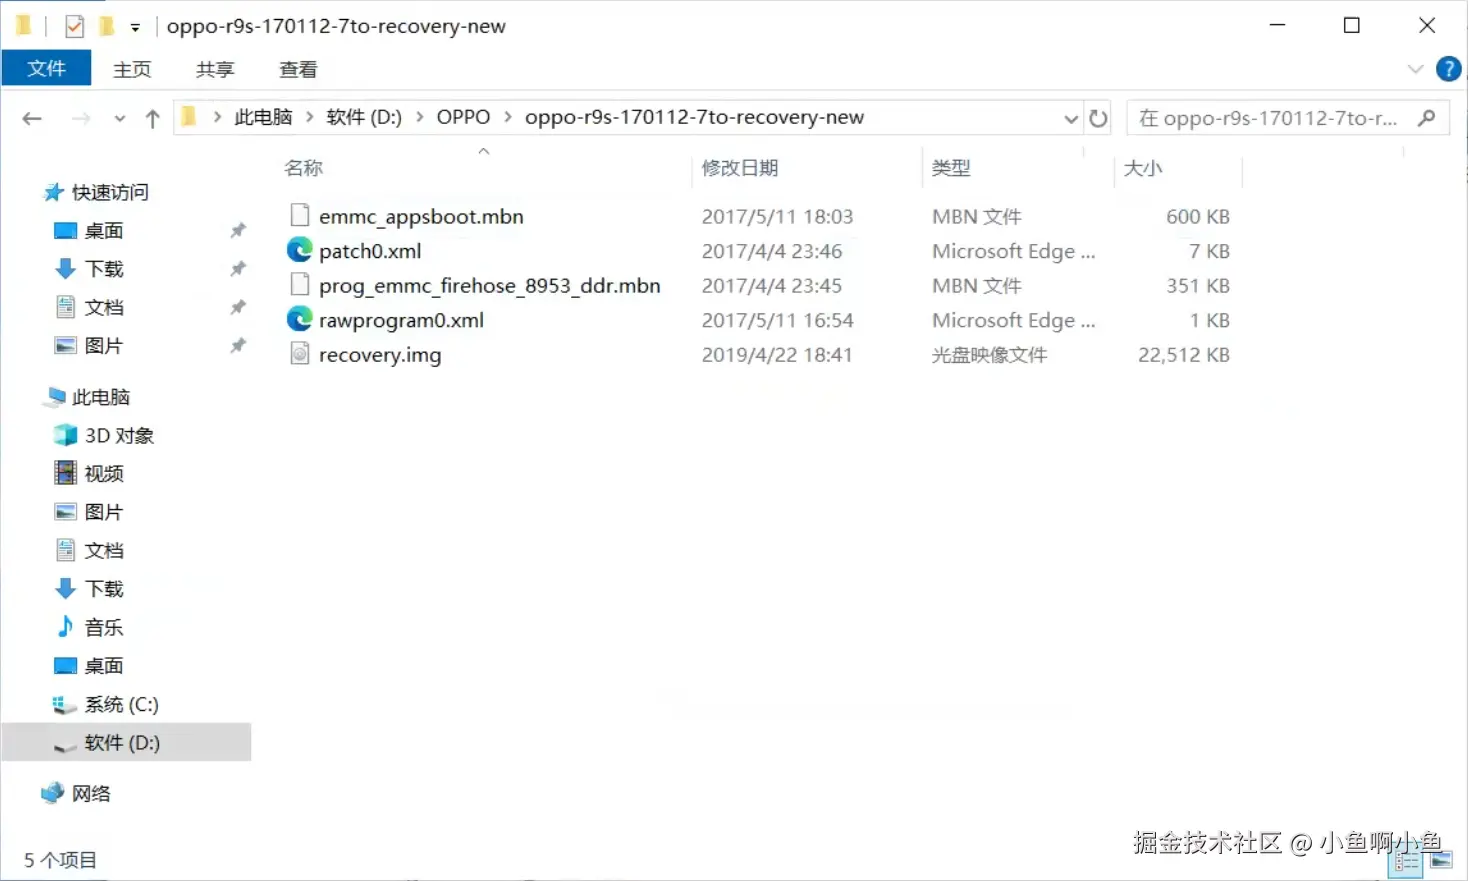Expand the ribbon with the chevron
Screen dimensions: 1468x881
click(1415, 69)
